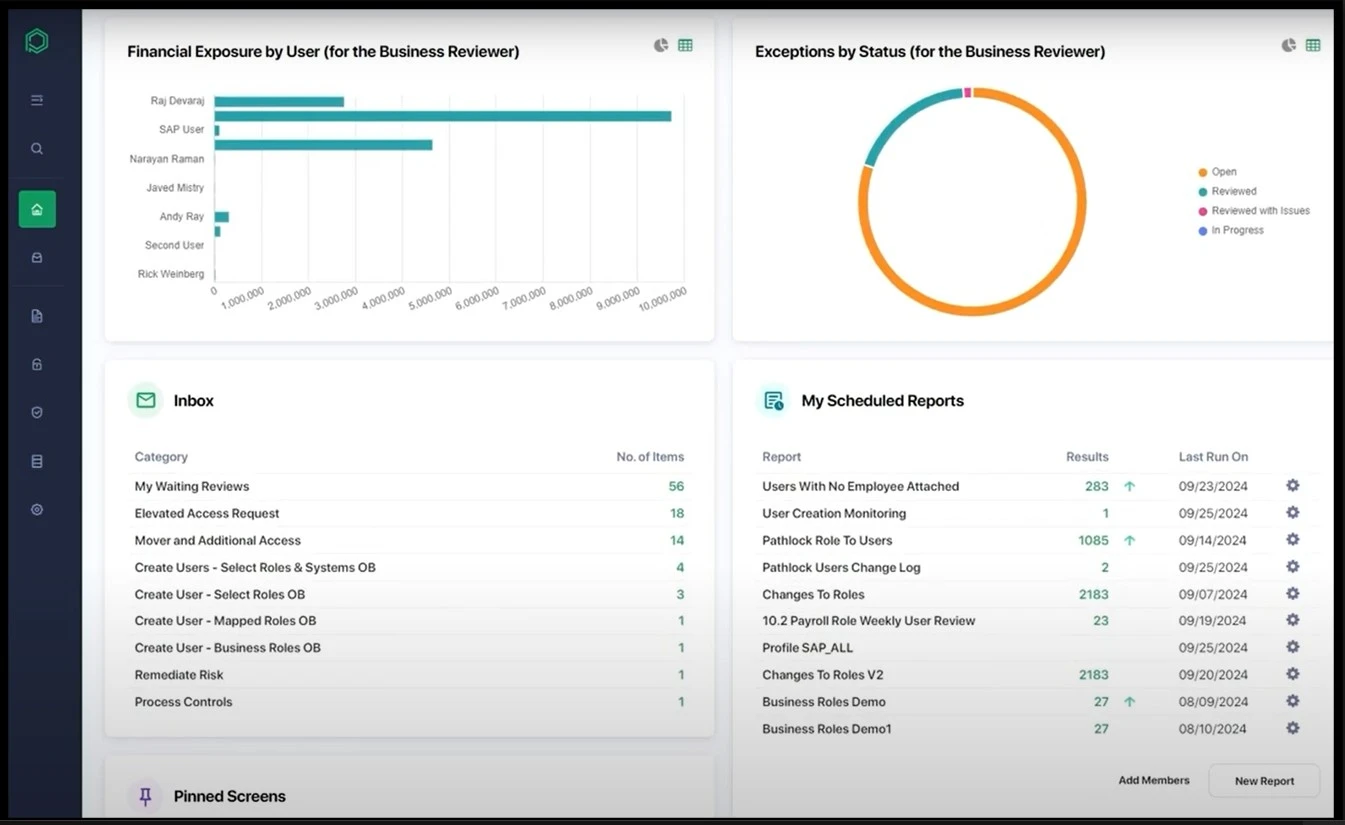
Task: Select the document item in the sidebar
Action: click(36, 315)
